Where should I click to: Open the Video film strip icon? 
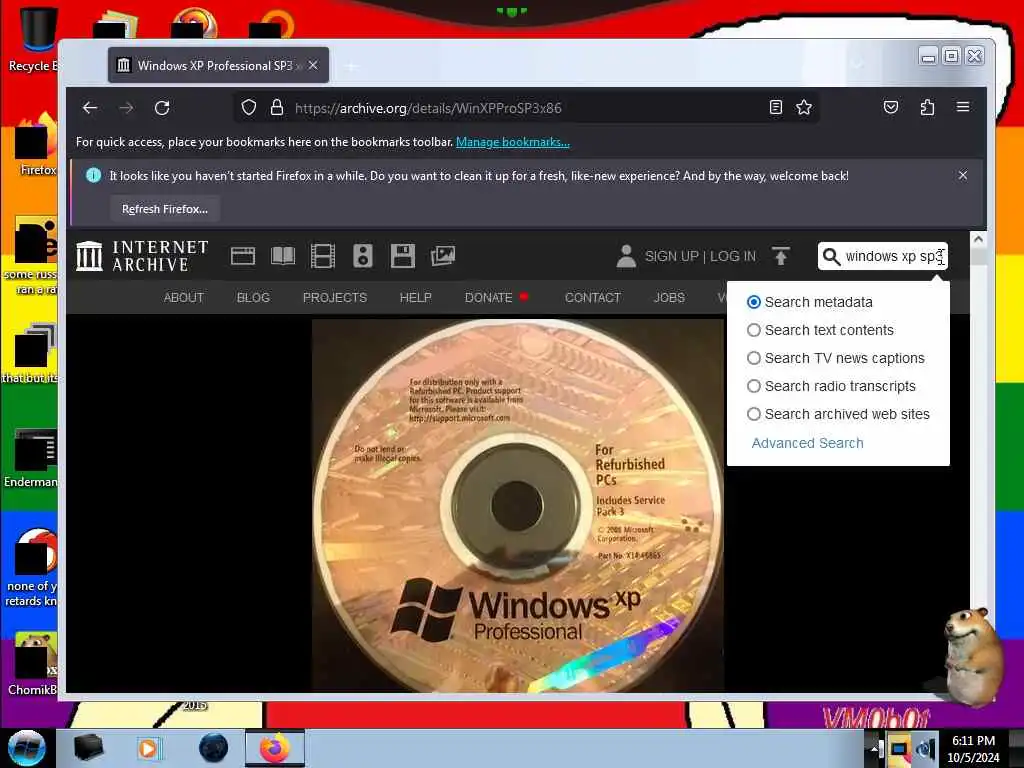(x=323, y=256)
